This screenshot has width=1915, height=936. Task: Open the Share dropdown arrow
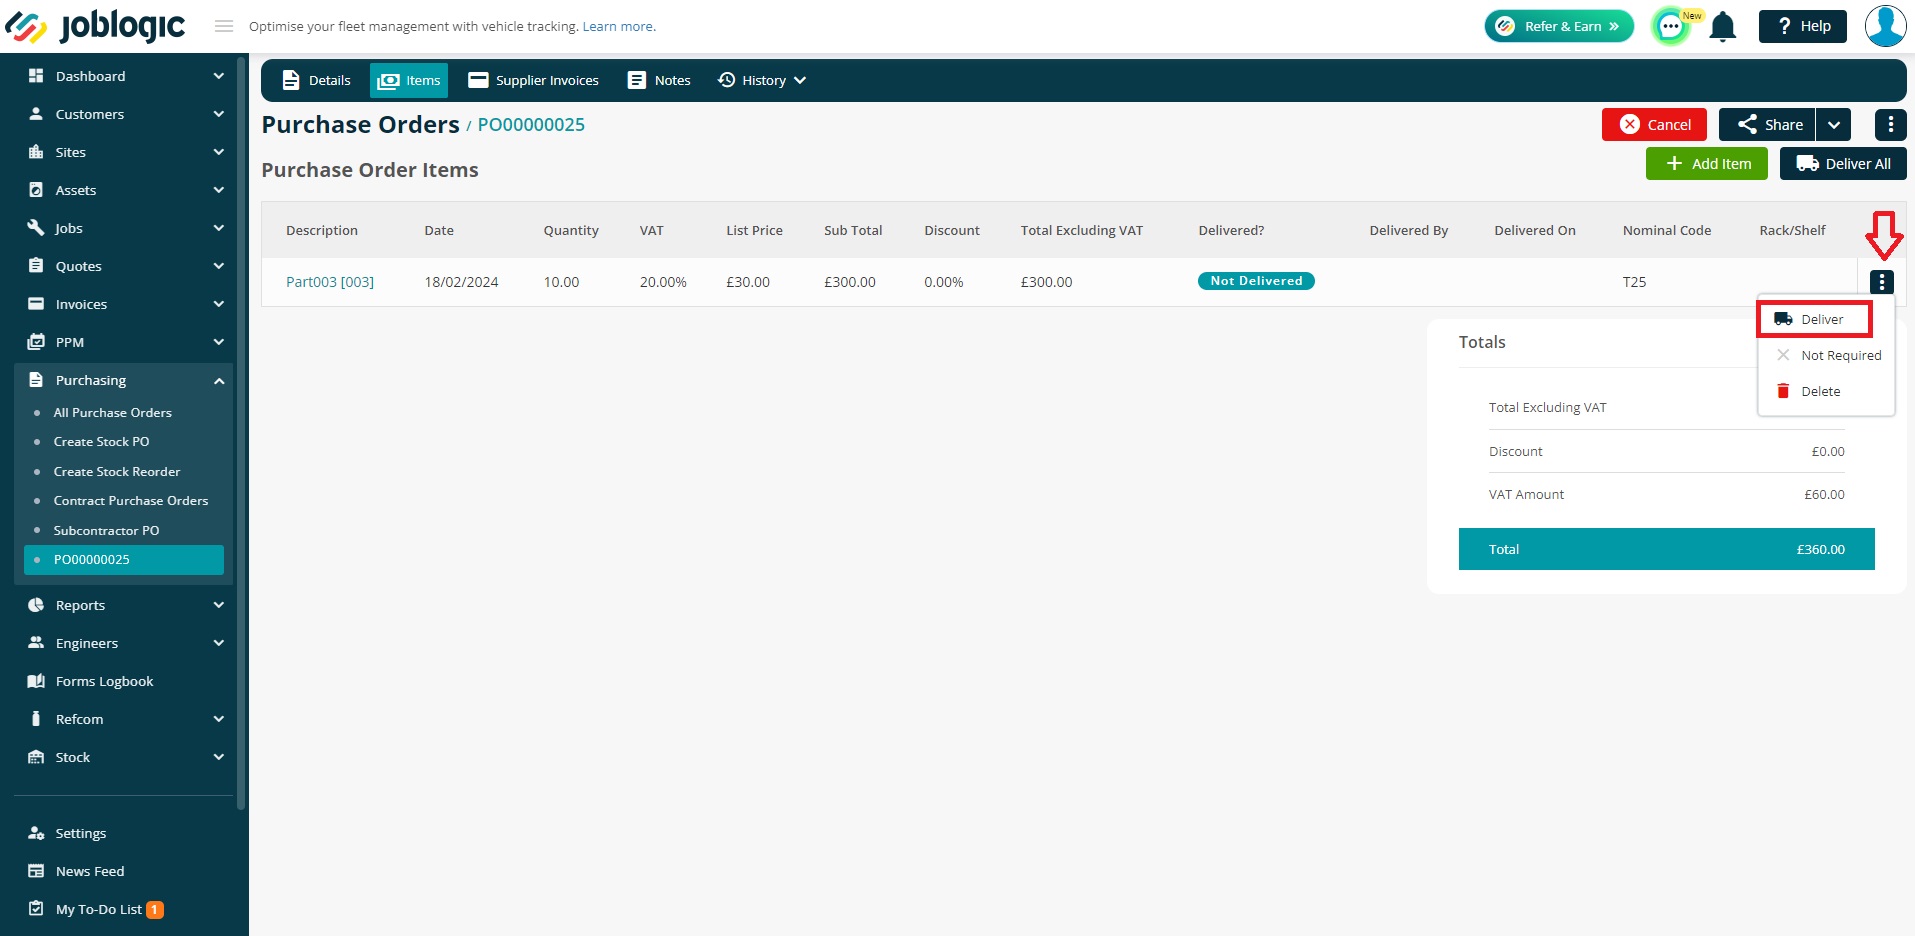coord(1833,125)
